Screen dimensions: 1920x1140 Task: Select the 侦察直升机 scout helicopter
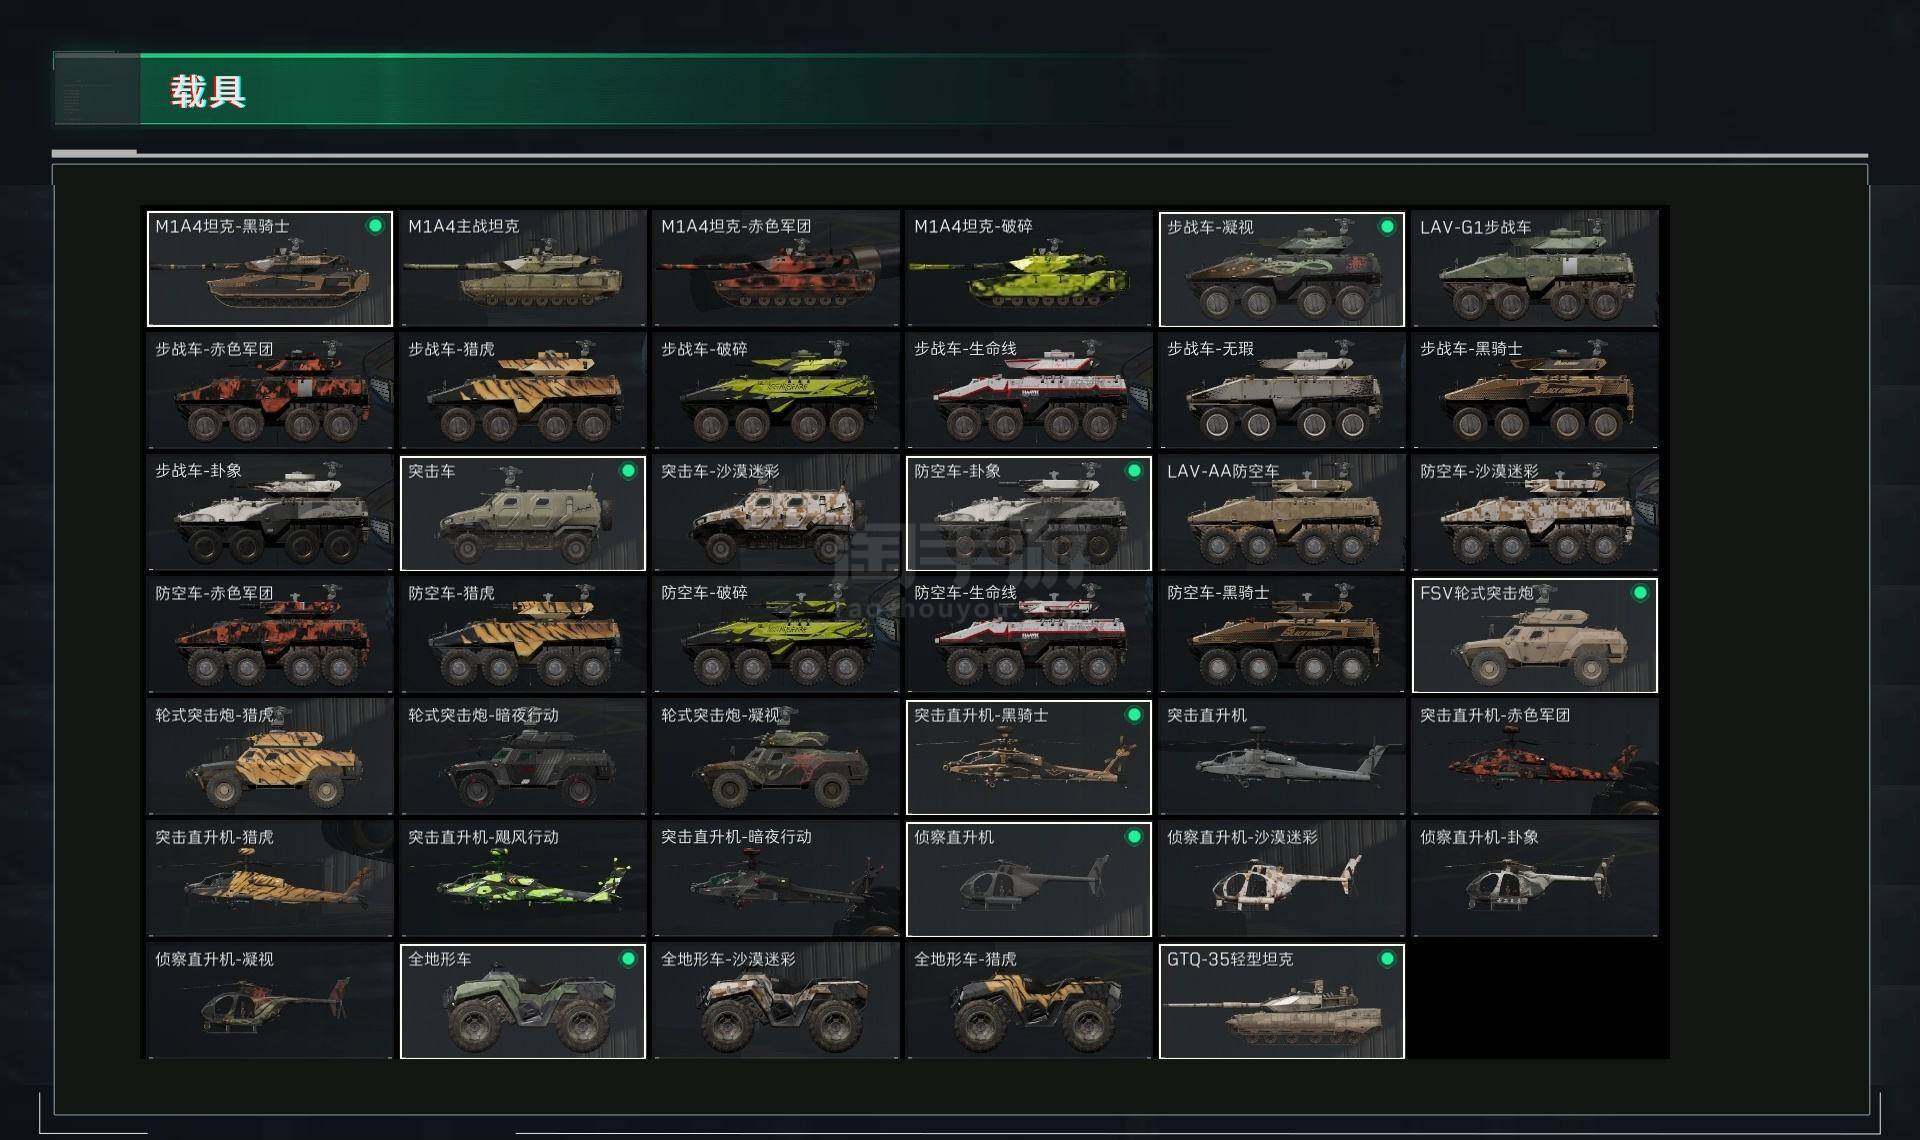(1028, 879)
